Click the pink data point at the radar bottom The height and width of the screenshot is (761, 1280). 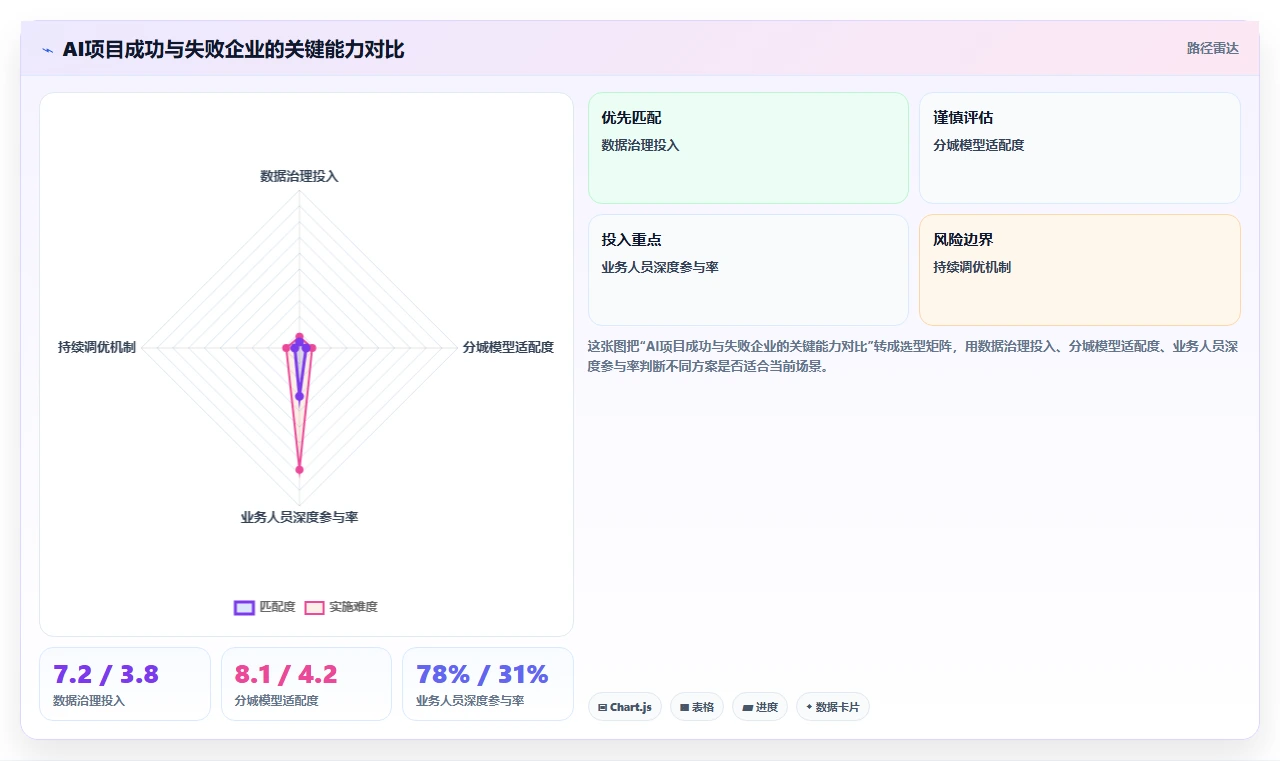click(x=299, y=469)
